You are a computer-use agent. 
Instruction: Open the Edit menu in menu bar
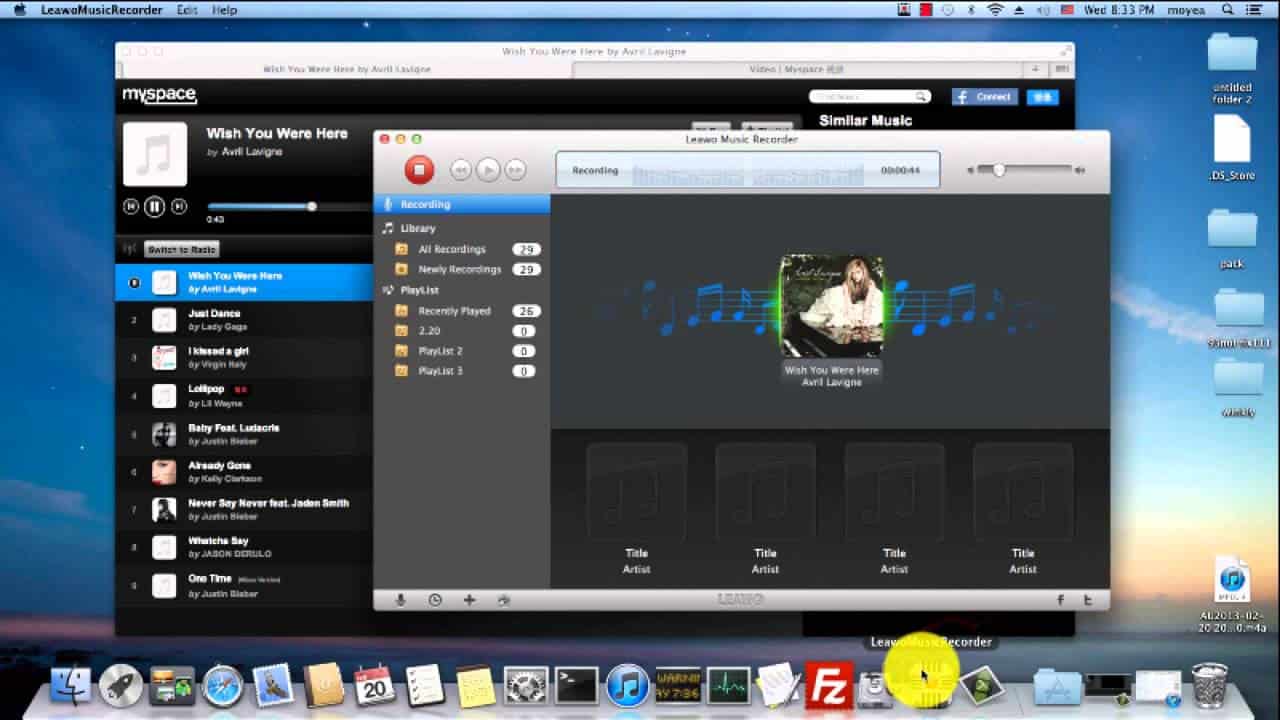187,10
